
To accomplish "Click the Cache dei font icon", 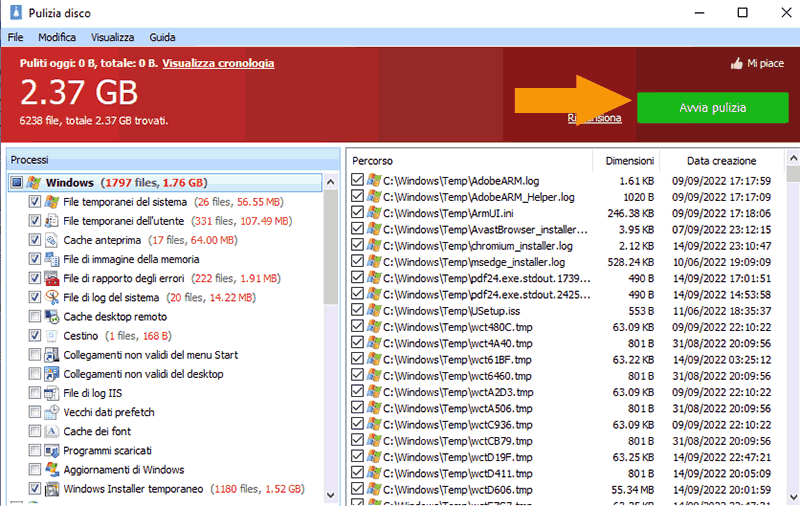I will pyautogui.click(x=52, y=431).
